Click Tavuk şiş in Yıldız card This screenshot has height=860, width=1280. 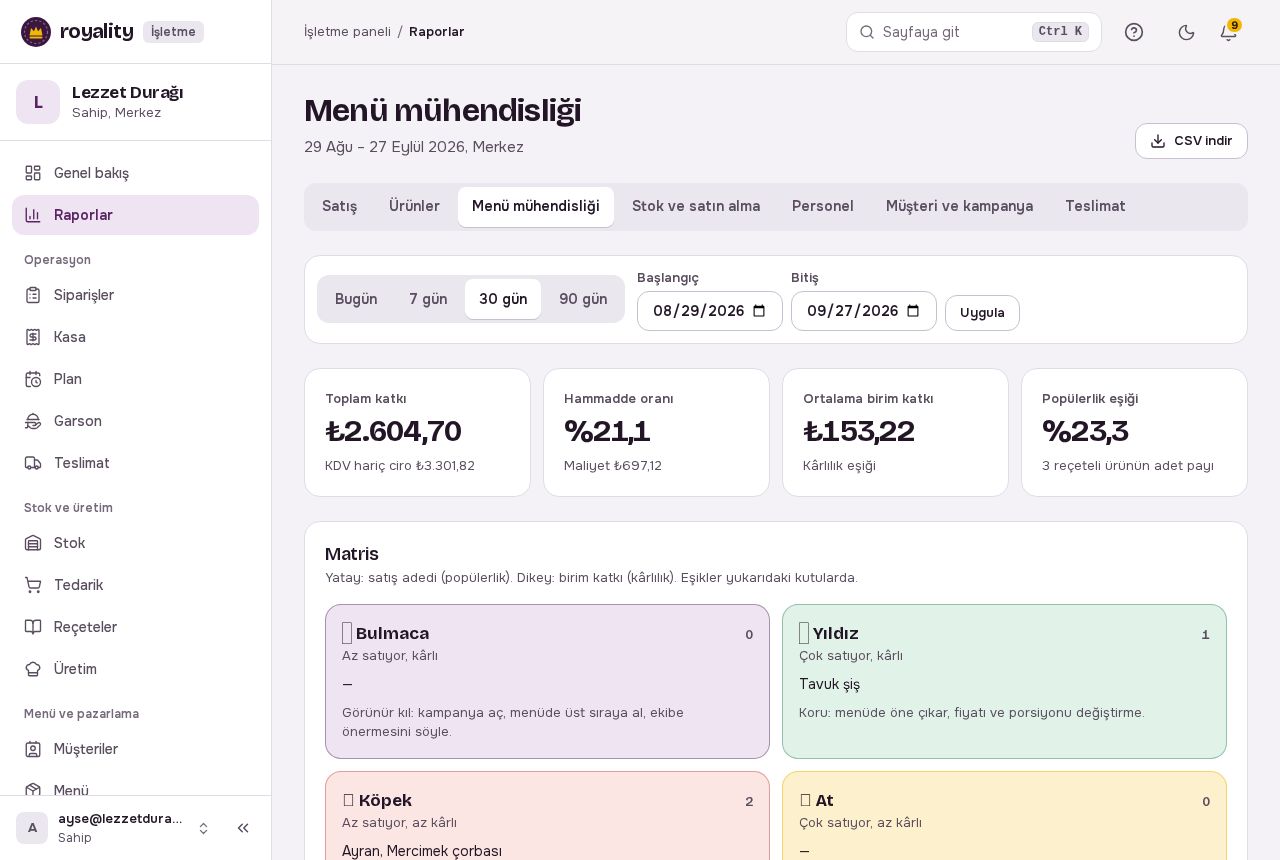[829, 685]
